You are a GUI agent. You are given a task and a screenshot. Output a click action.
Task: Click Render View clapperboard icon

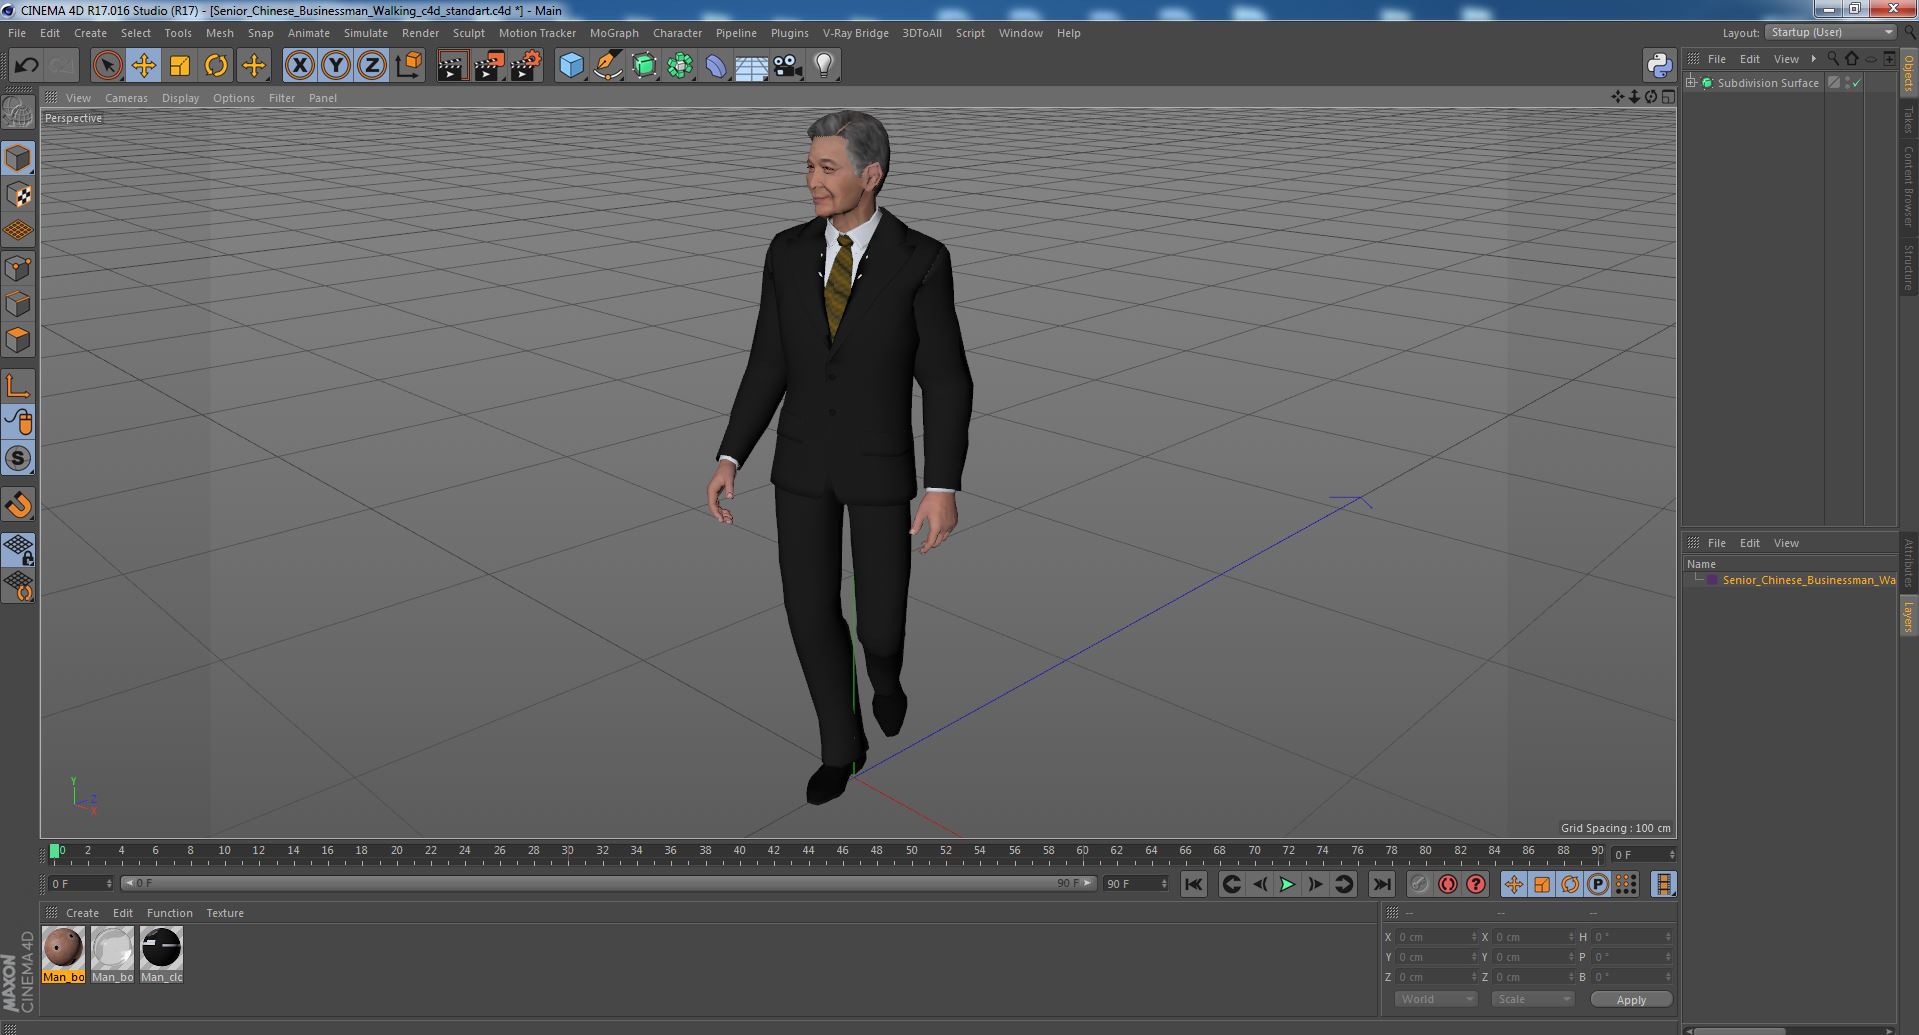(x=452, y=66)
